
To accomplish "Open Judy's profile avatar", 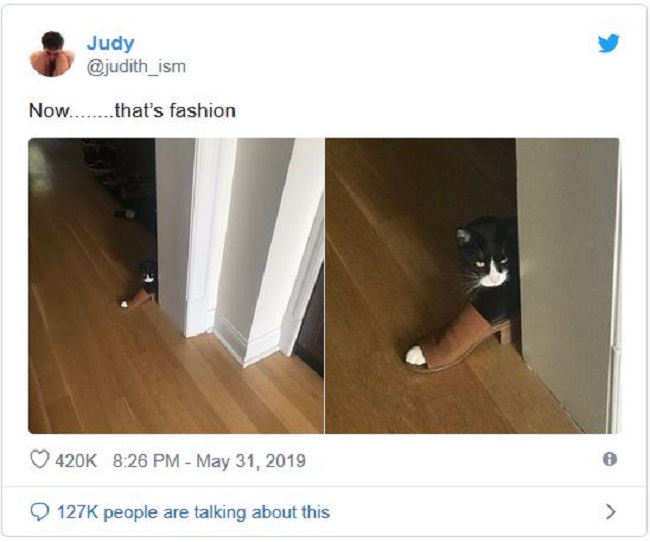I will pyautogui.click(x=51, y=54).
